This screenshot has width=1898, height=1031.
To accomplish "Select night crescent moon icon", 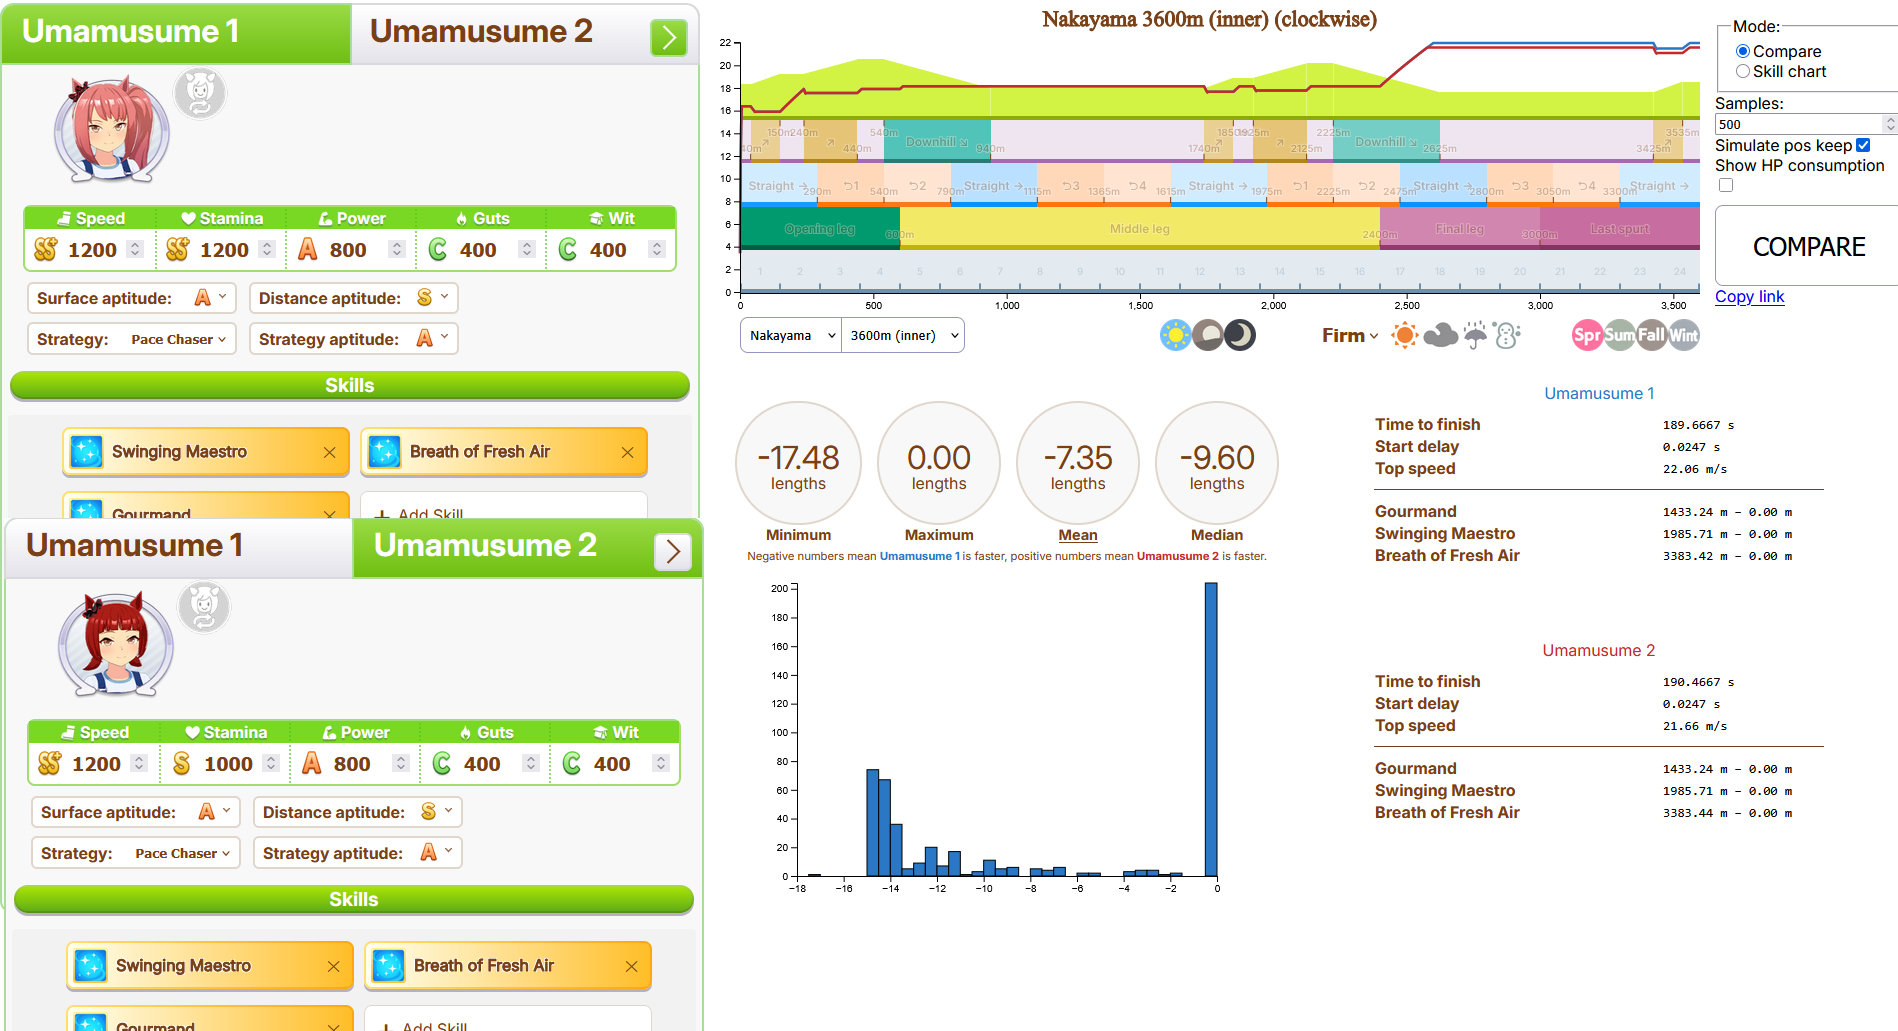I will [x=1240, y=335].
